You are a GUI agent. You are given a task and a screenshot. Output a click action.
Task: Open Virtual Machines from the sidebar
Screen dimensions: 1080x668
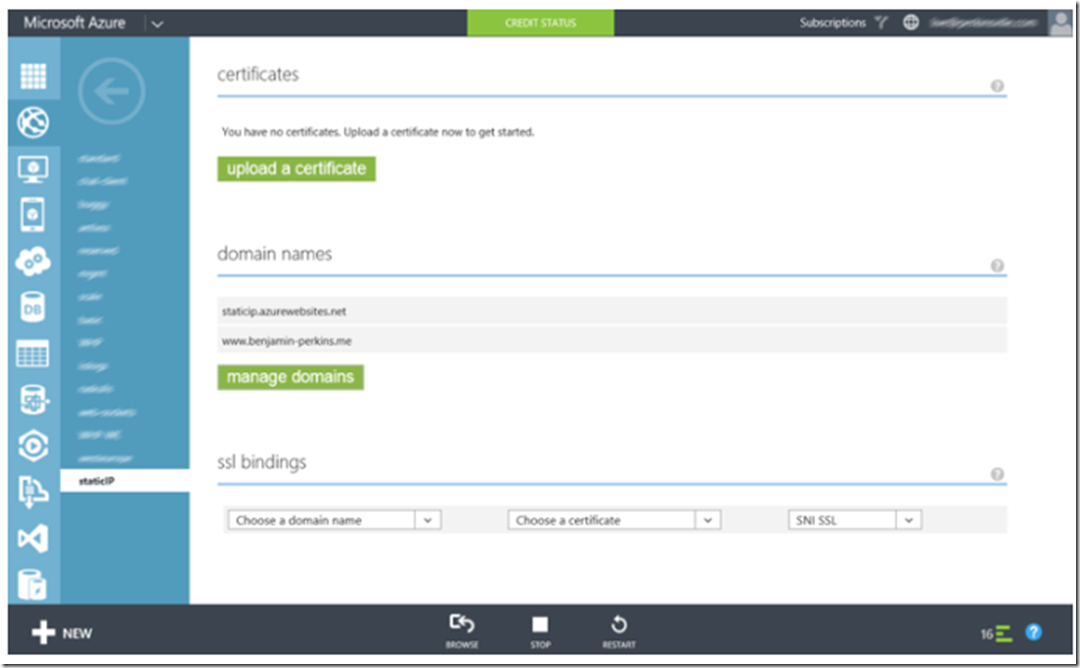tap(33, 169)
